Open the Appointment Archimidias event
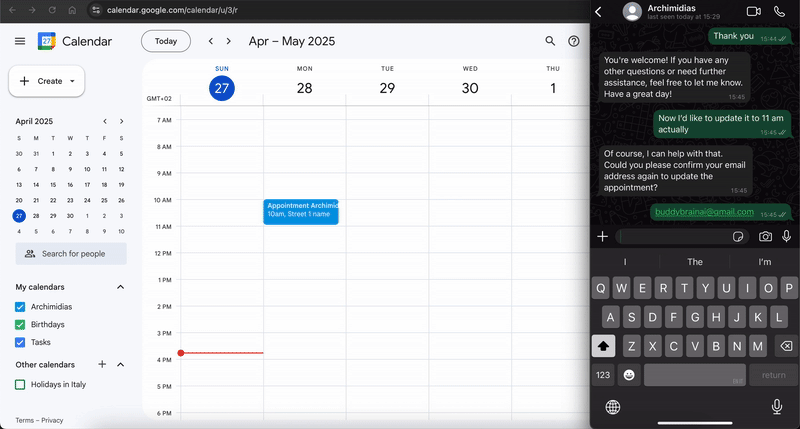The image size is (800, 429). click(x=301, y=212)
